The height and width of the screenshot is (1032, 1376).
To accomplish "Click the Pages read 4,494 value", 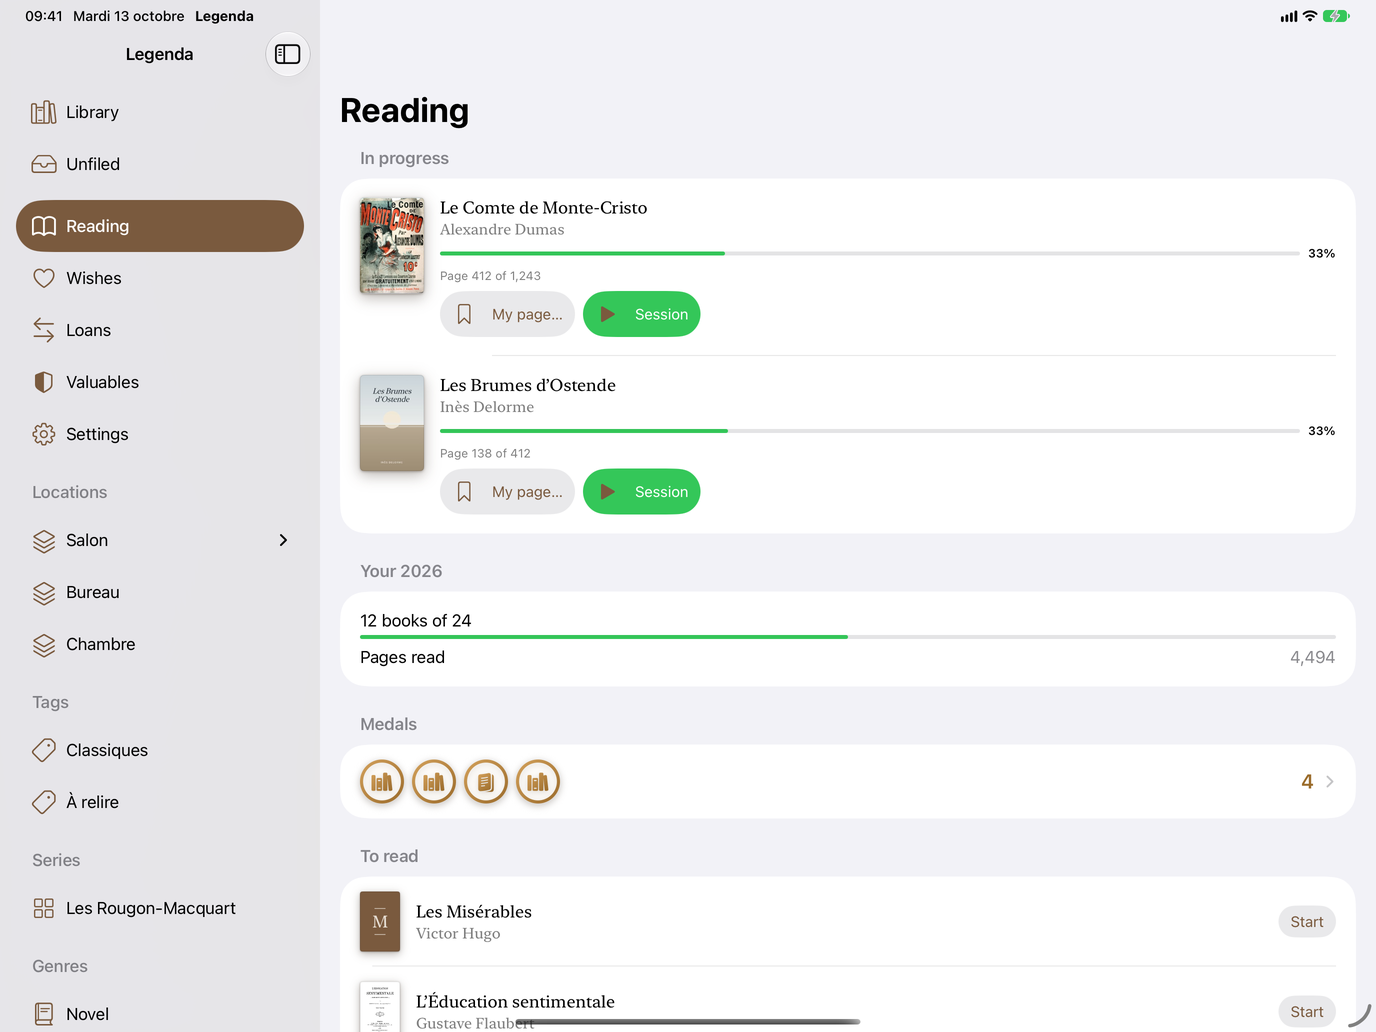I will tap(1312, 657).
